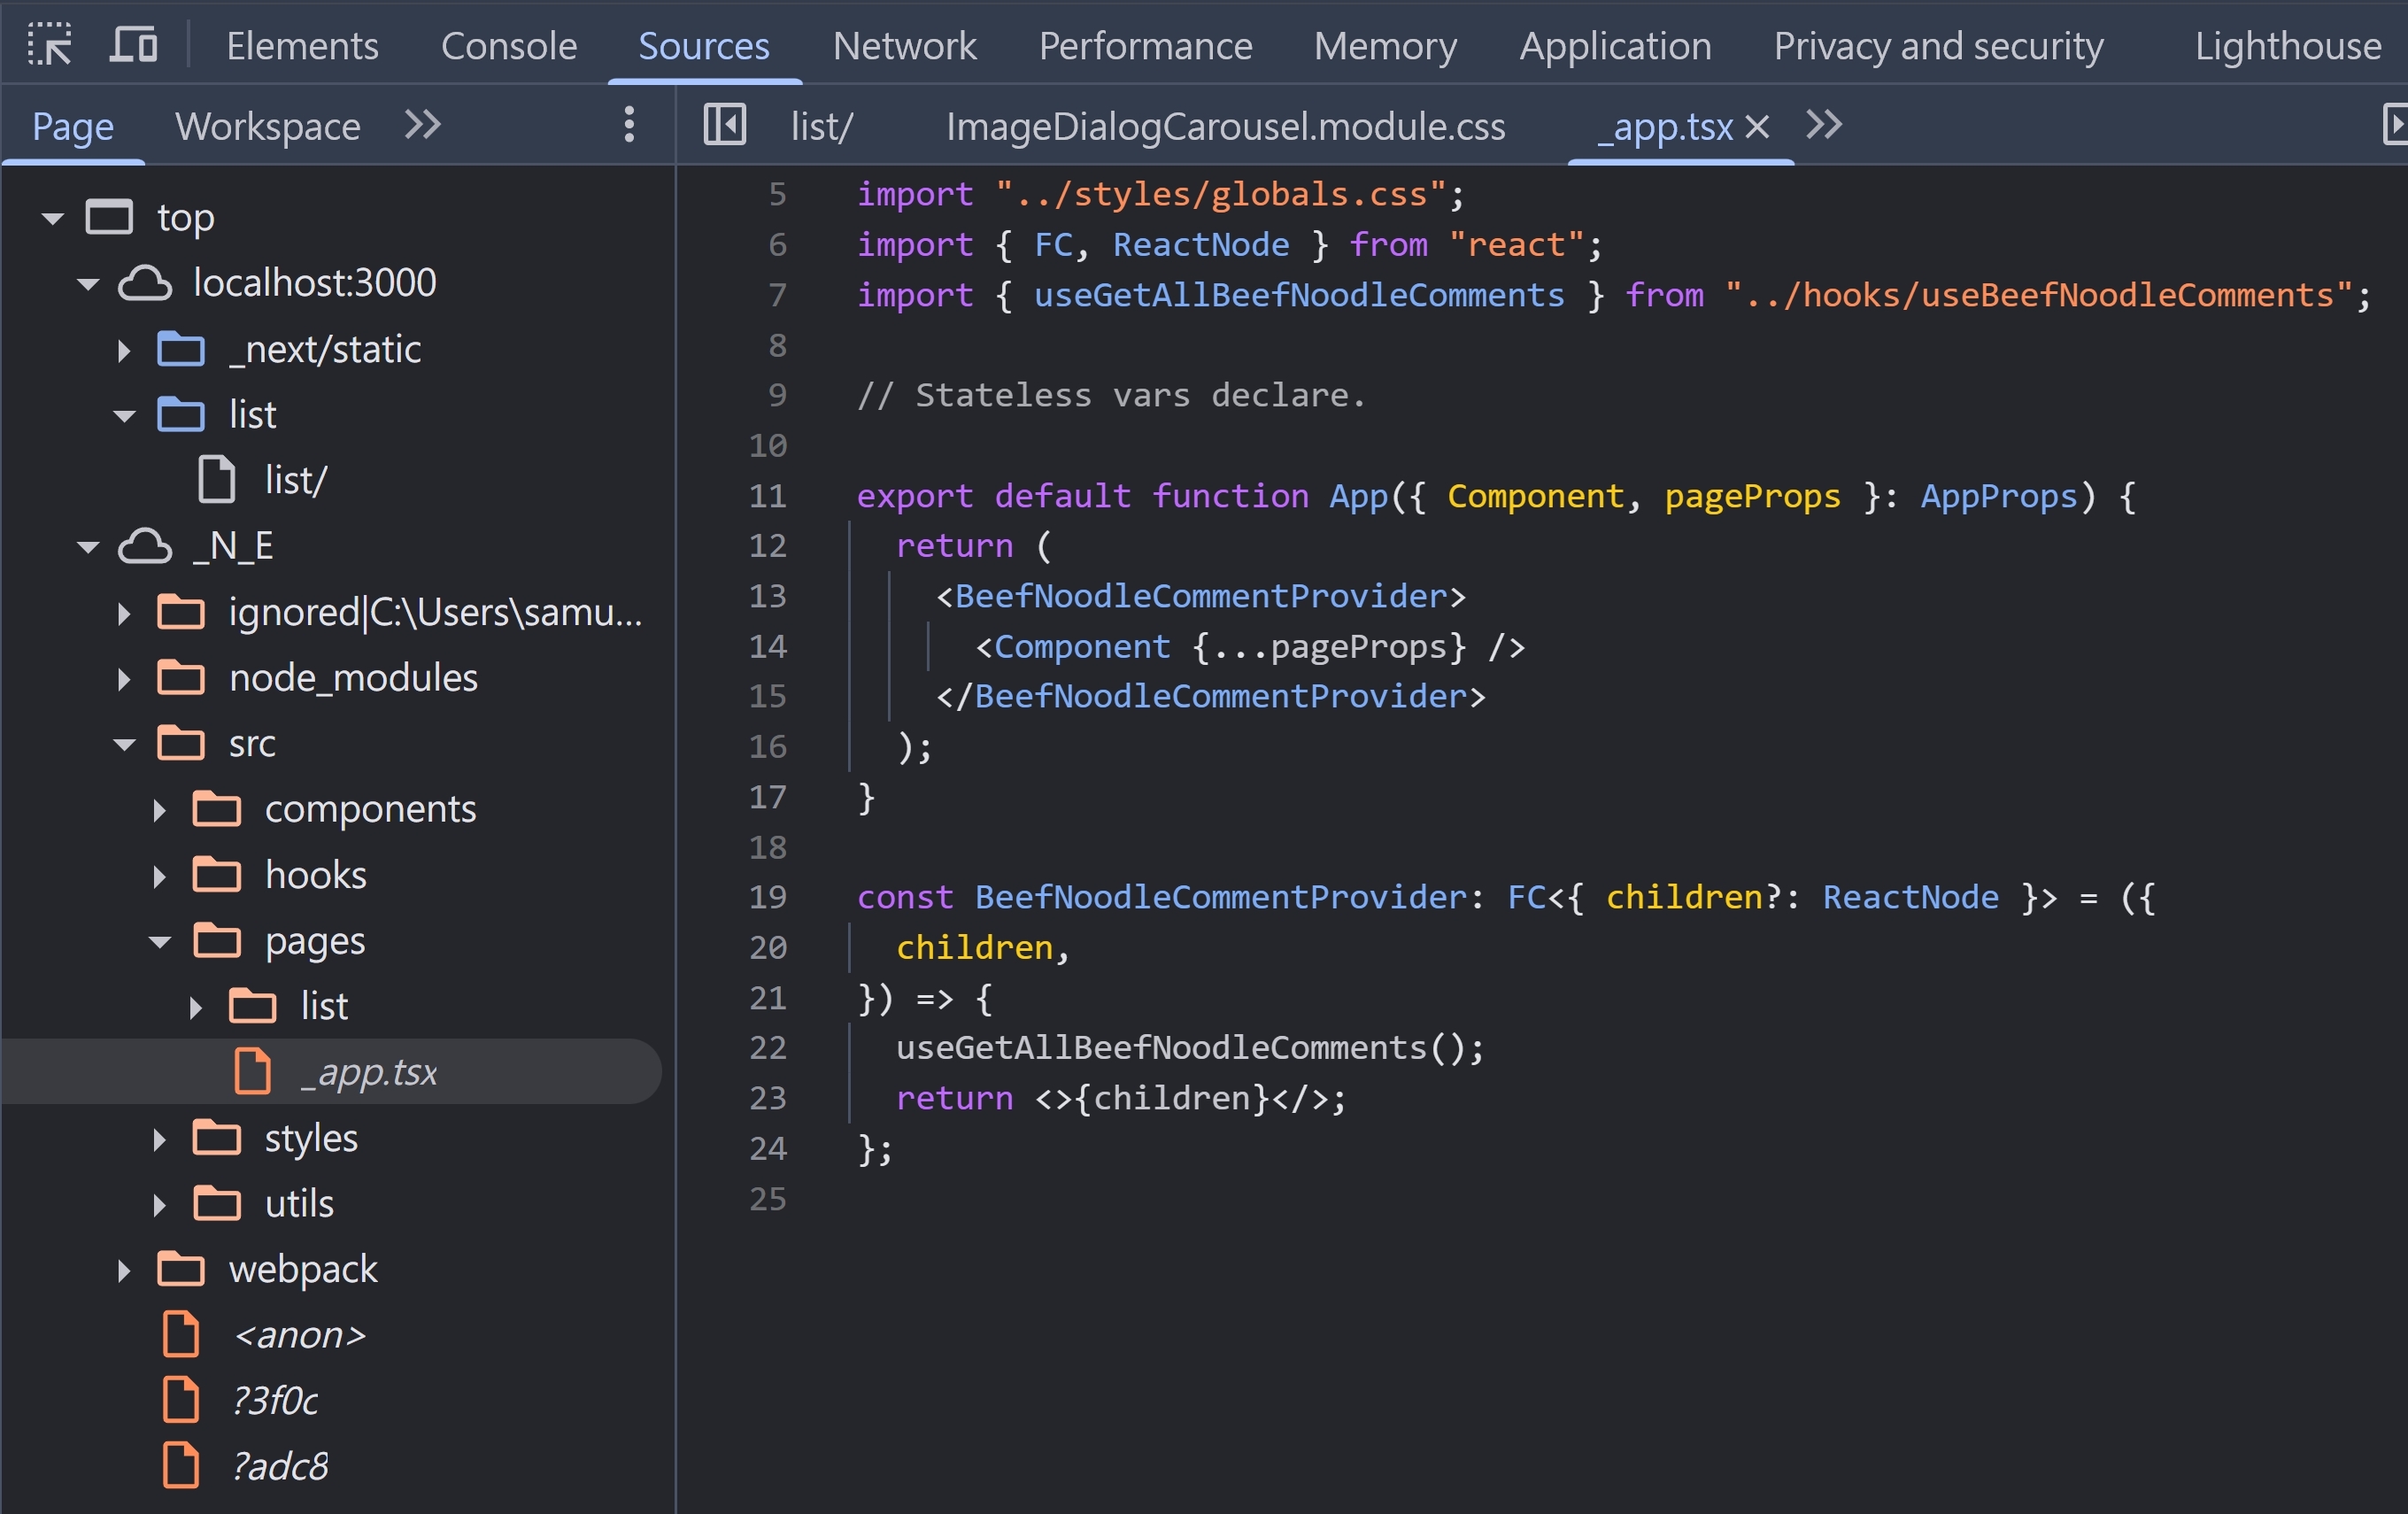2408x1514 pixels.
Task: Select the _app.tsx editor tab
Action: coord(1665,126)
